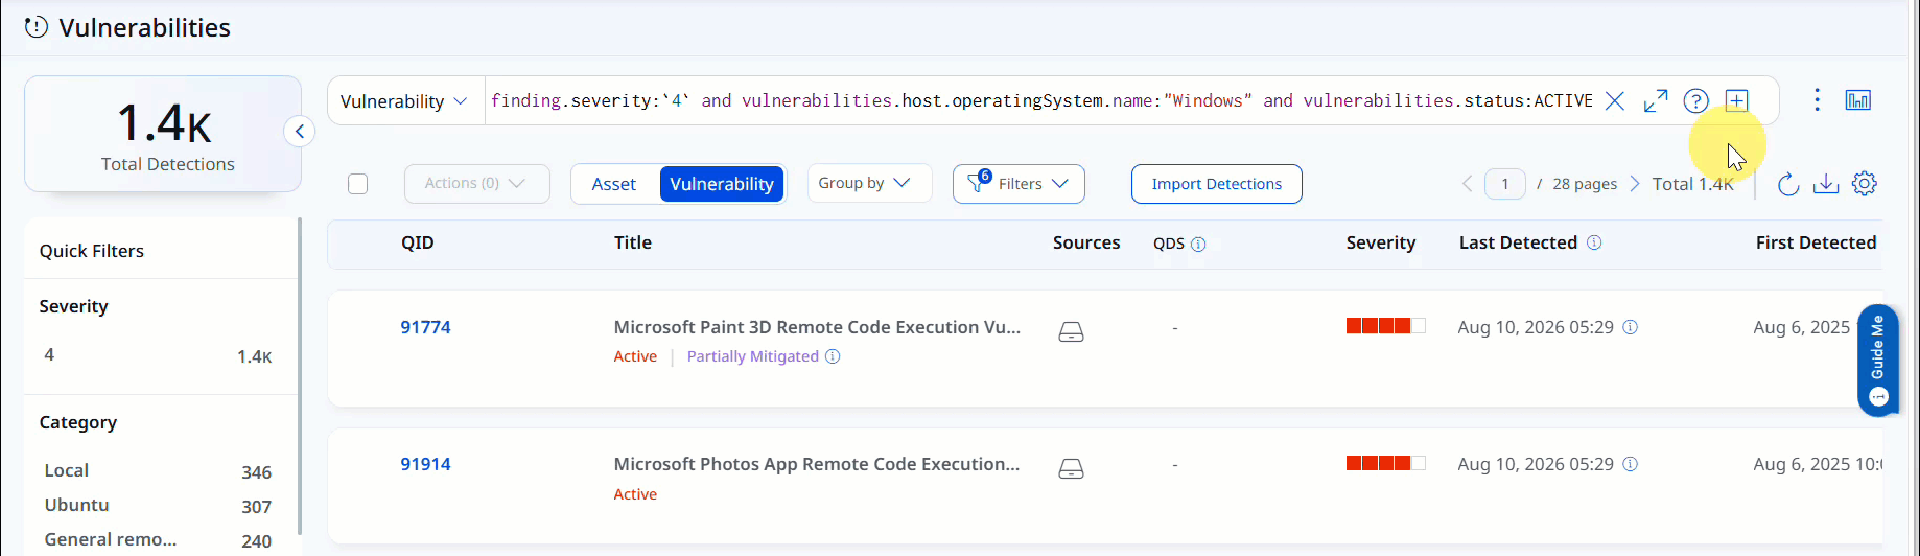Clear the search query with the X icon
This screenshot has height=556, width=1920.
pyautogui.click(x=1614, y=101)
